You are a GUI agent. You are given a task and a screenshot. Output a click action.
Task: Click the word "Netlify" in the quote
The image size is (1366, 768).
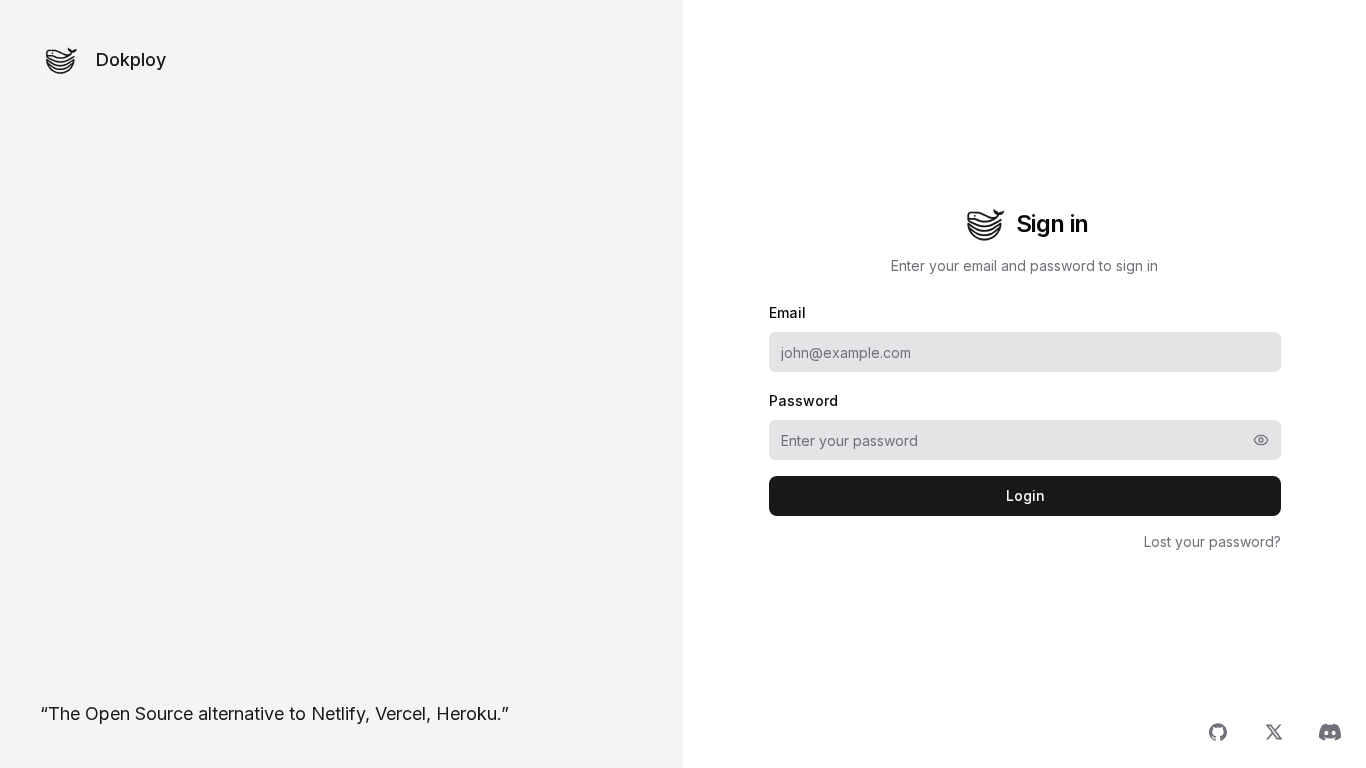[339, 714]
